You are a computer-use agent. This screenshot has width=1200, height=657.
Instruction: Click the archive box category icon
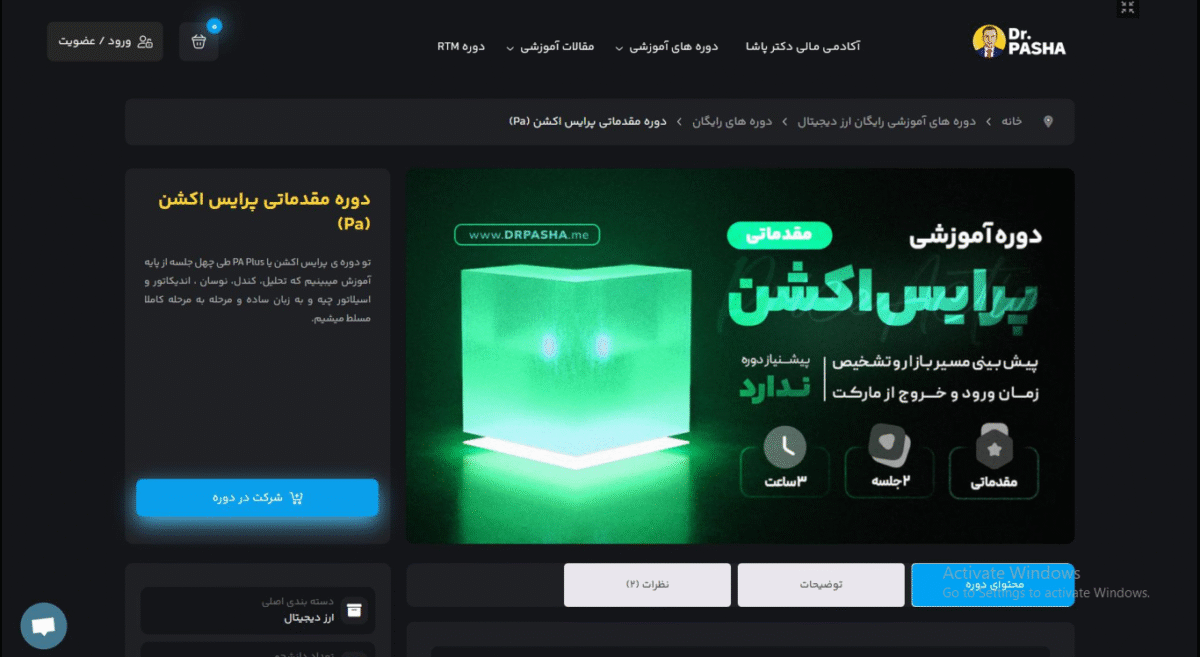(353, 610)
